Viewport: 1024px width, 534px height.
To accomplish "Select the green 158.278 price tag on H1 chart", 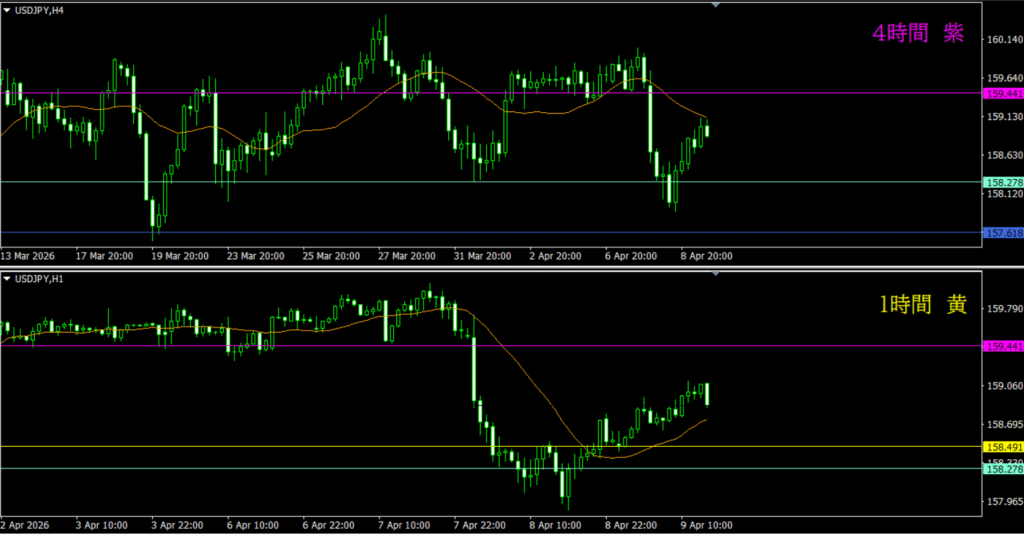I will [1003, 468].
